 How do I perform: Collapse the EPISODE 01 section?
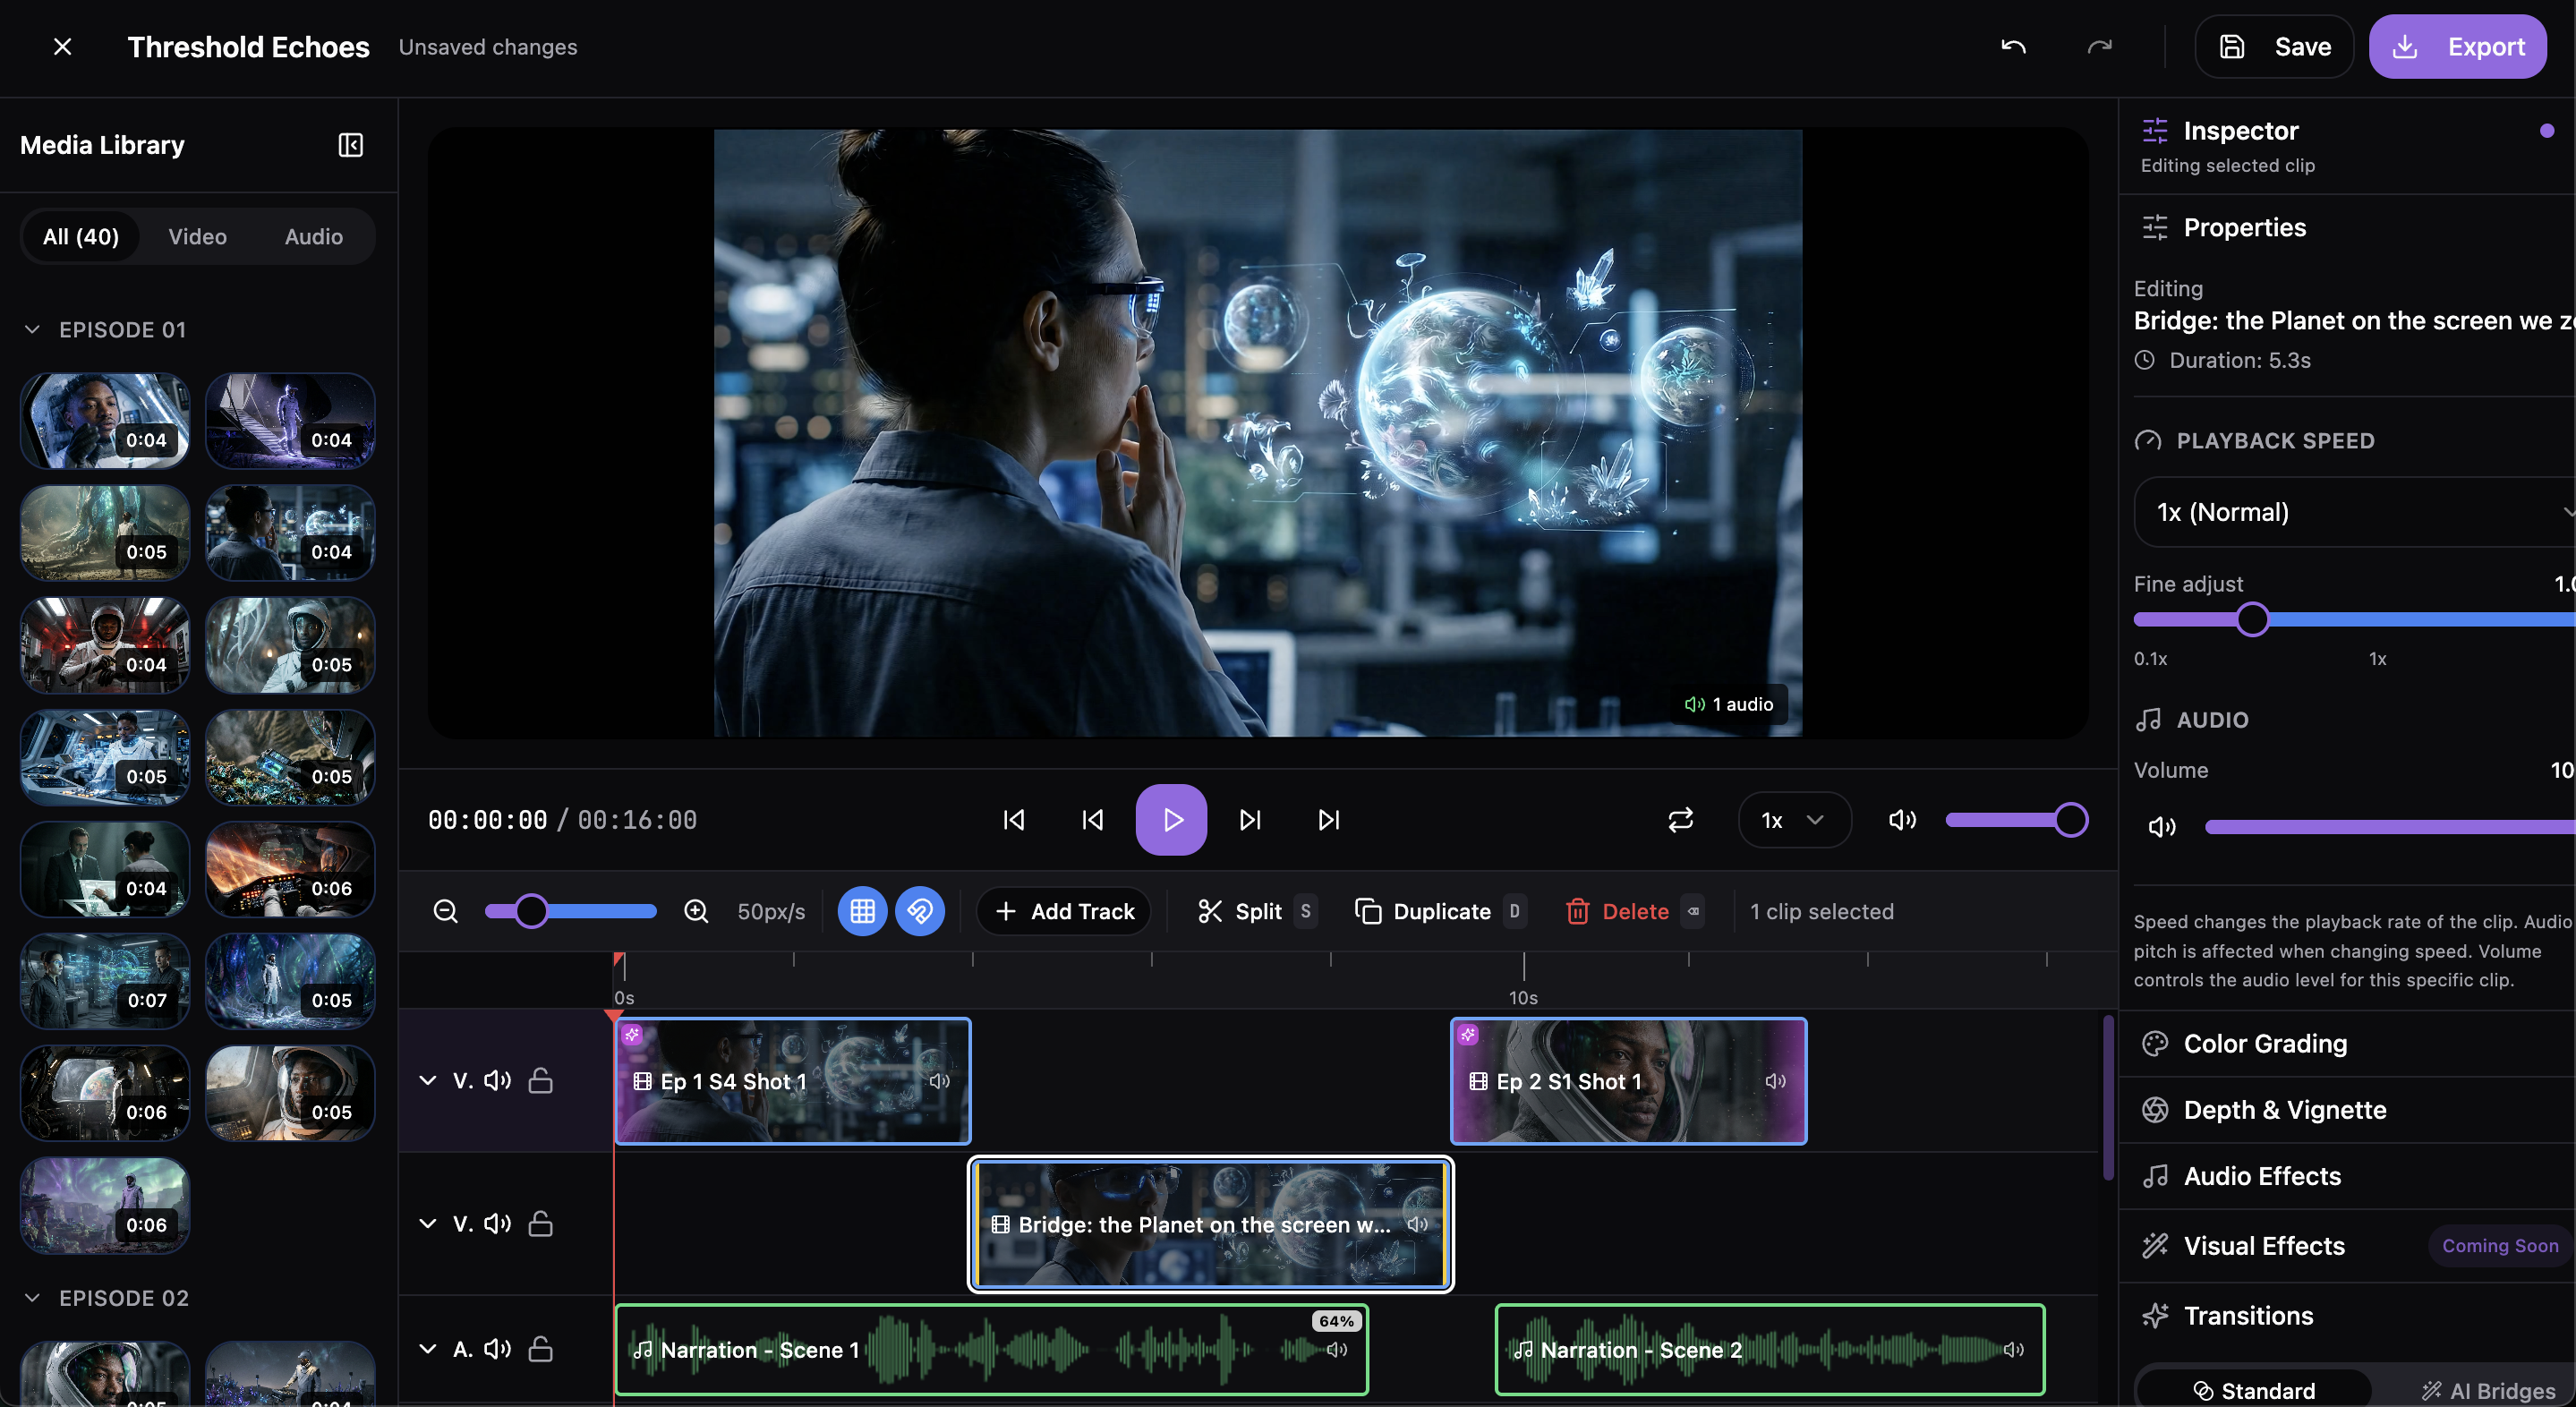(x=32, y=330)
